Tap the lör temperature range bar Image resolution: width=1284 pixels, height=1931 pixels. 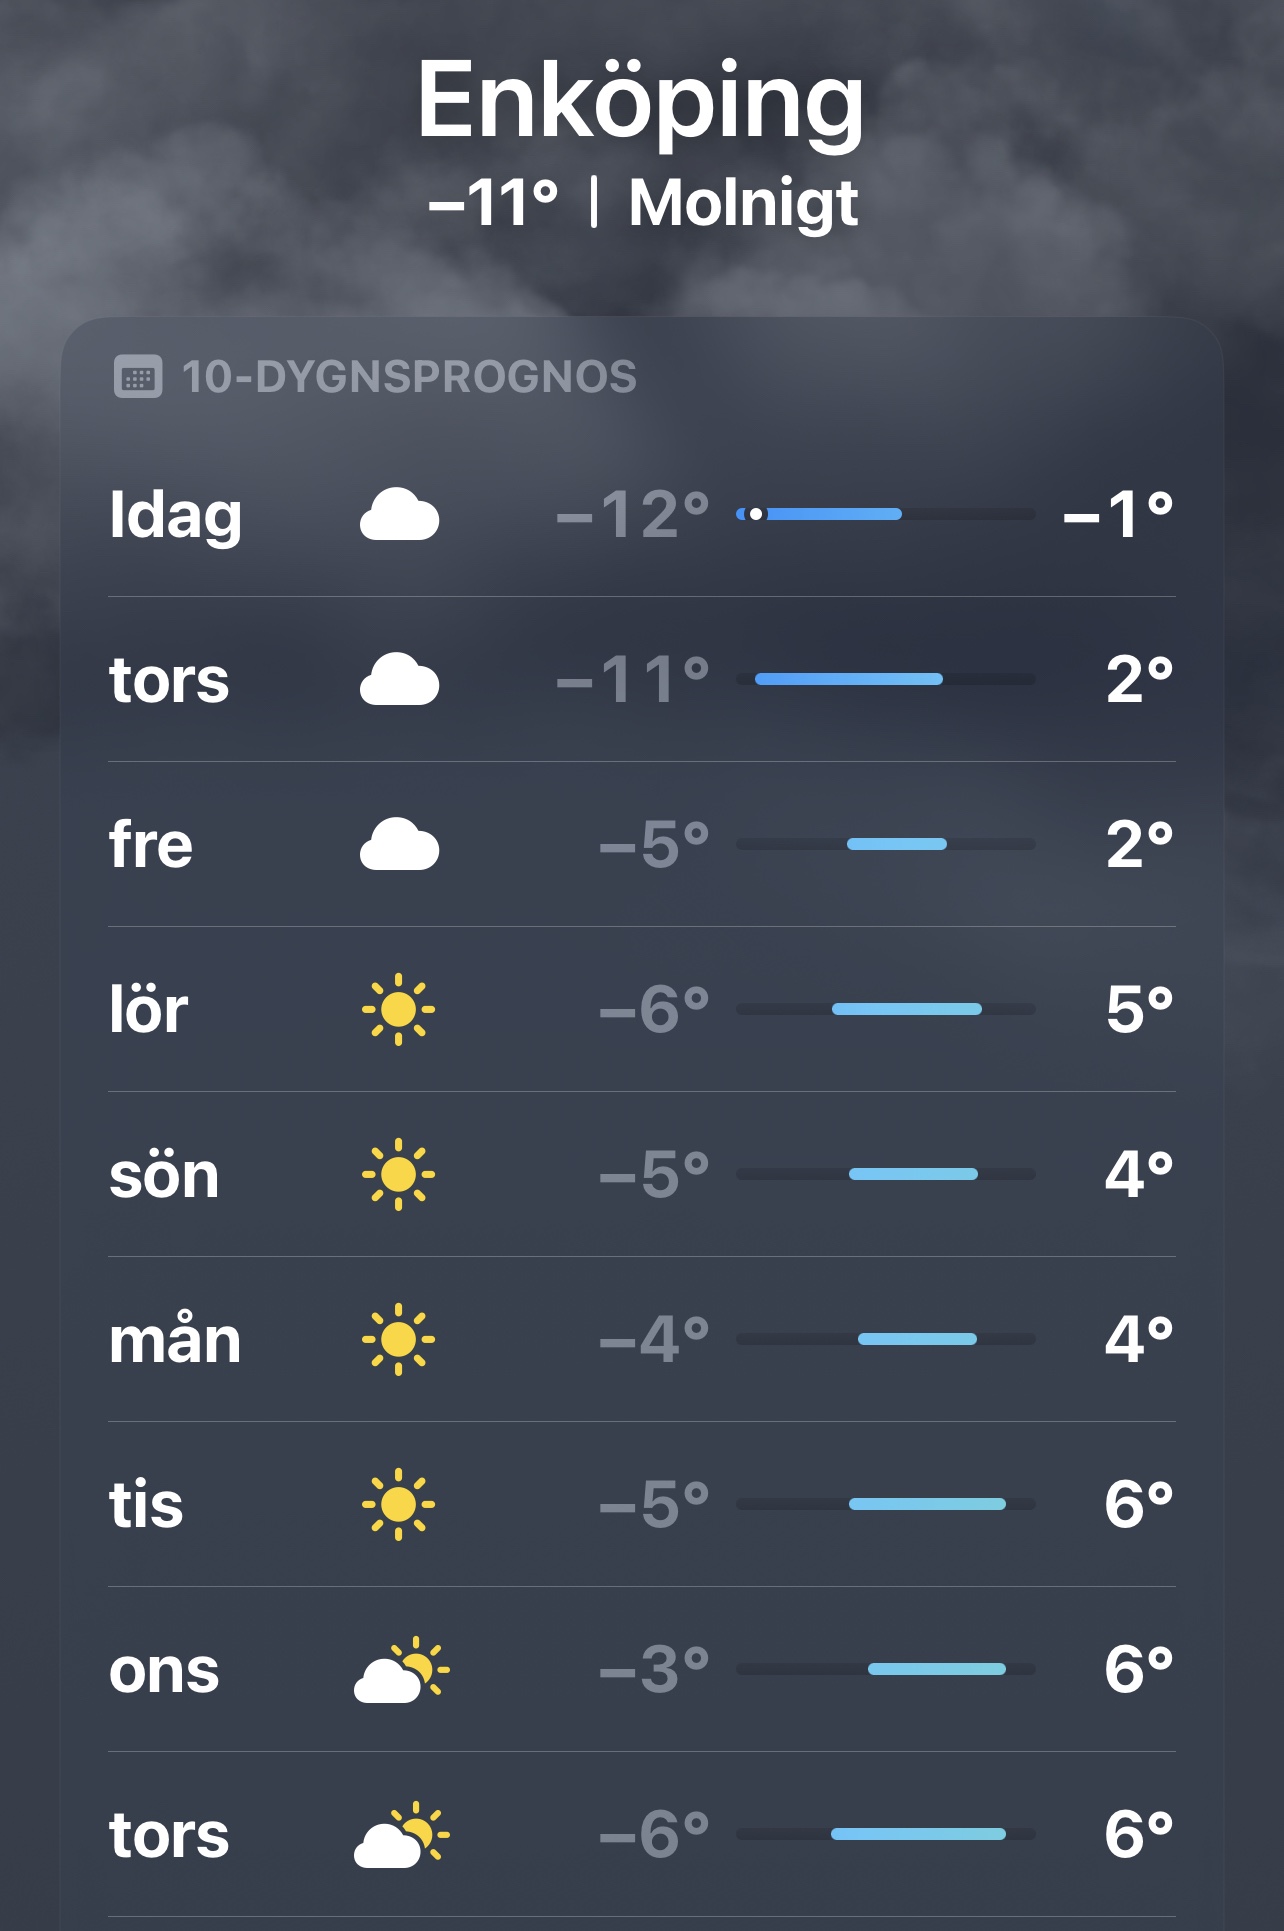coord(885,1009)
